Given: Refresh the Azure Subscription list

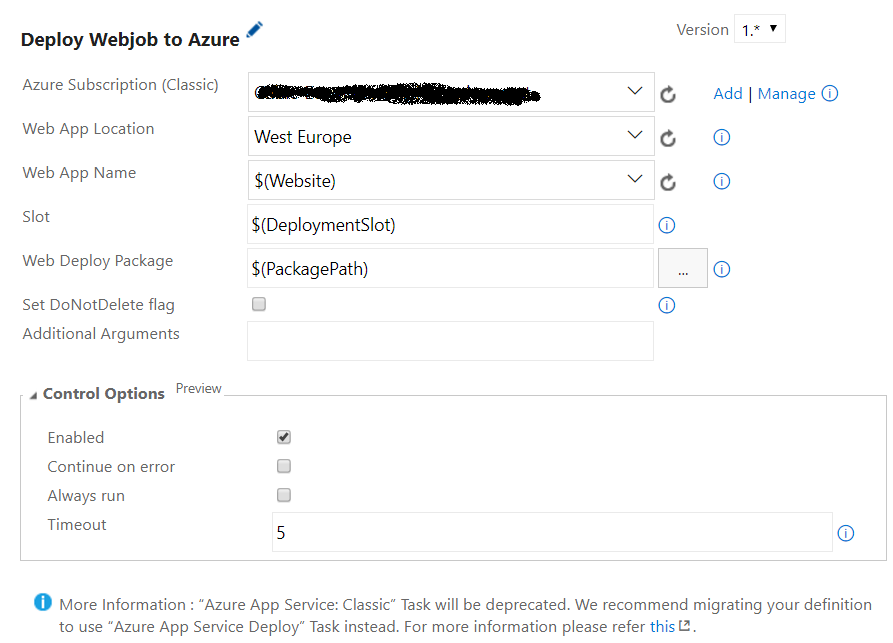Looking at the screenshot, I should pyautogui.click(x=668, y=94).
